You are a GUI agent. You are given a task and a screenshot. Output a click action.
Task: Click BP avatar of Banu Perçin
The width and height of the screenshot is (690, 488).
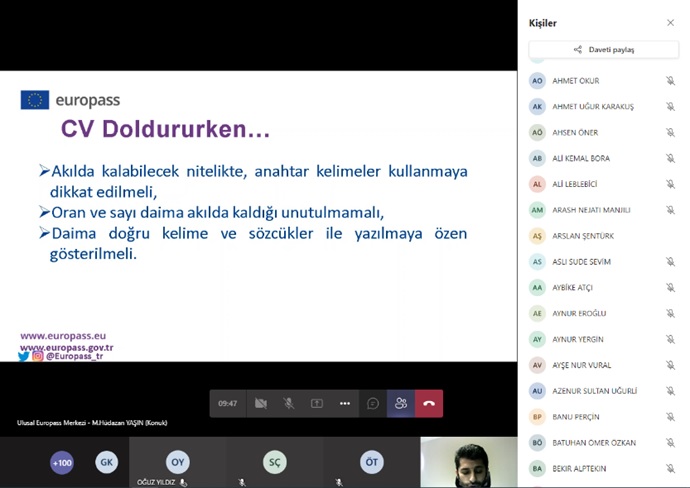click(x=537, y=417)
